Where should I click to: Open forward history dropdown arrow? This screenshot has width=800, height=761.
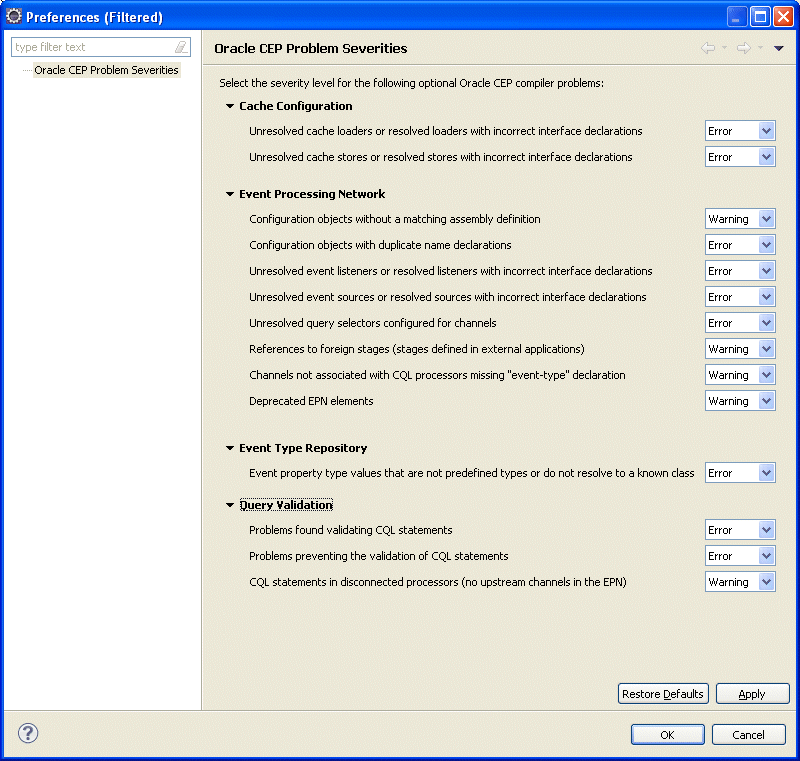[x=760, y=48]
